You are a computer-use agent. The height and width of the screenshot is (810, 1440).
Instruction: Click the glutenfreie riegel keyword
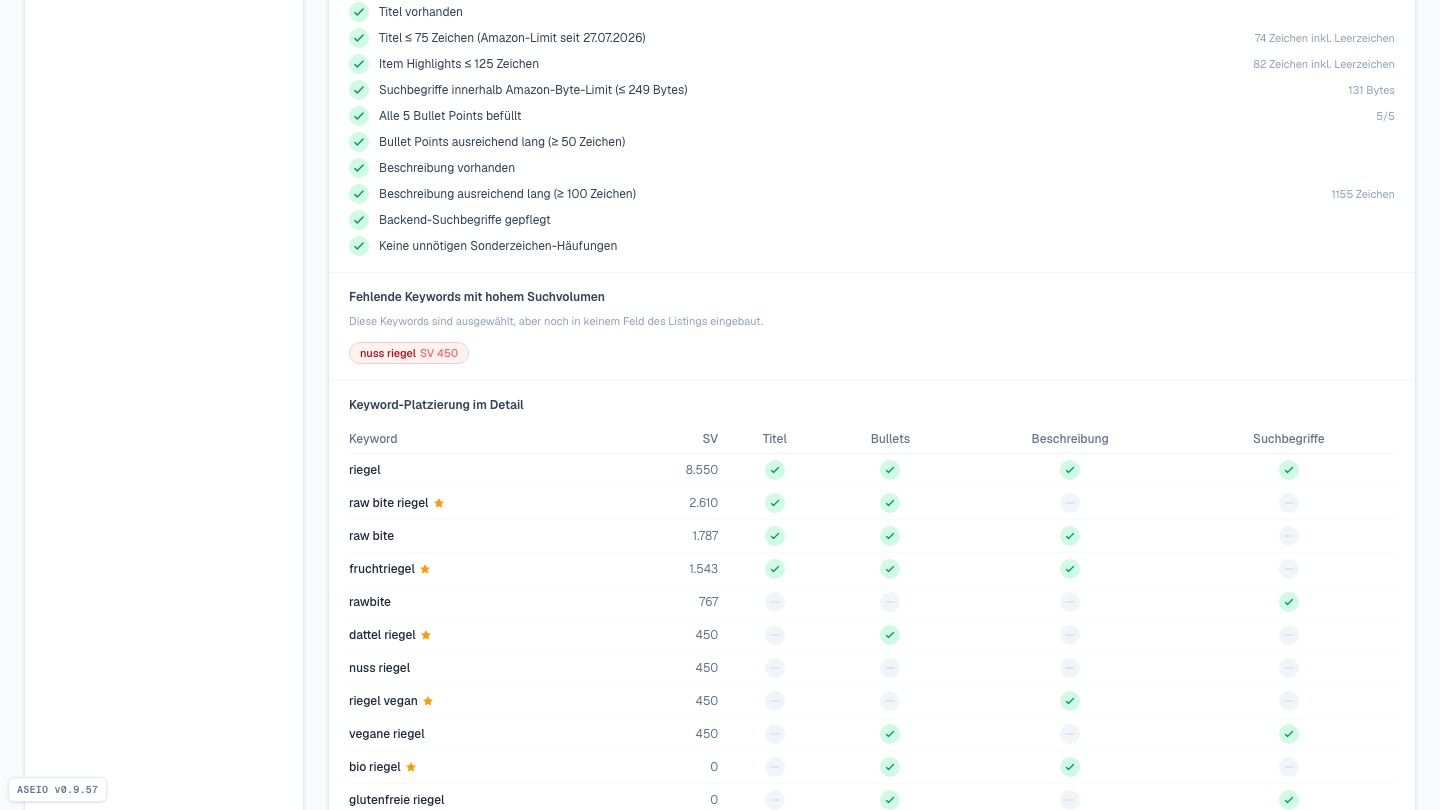(397, 800)
